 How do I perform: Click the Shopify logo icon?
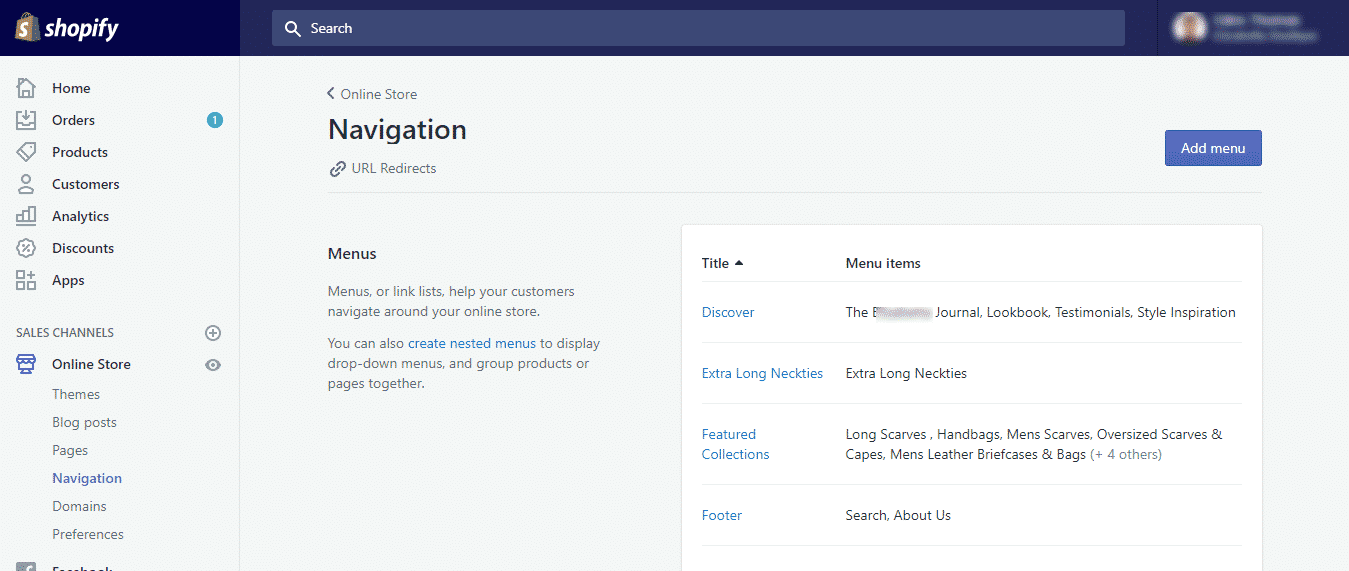[26, 28]
